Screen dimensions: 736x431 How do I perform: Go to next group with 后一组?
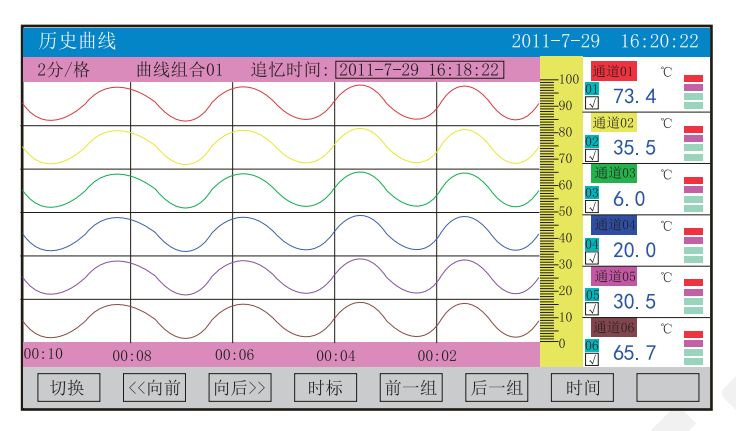click(x=496, y=388)
